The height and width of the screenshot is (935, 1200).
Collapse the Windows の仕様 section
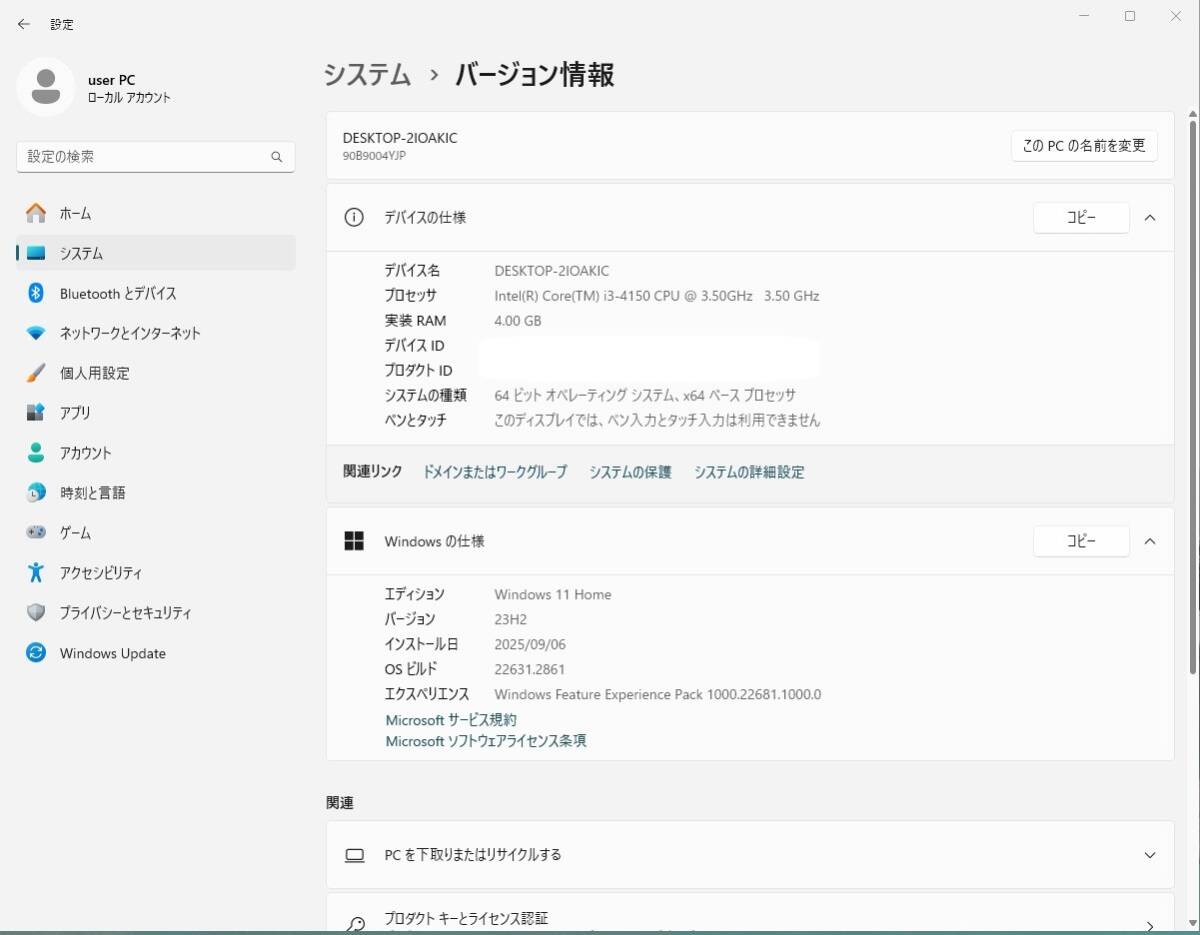[1150, 541]
